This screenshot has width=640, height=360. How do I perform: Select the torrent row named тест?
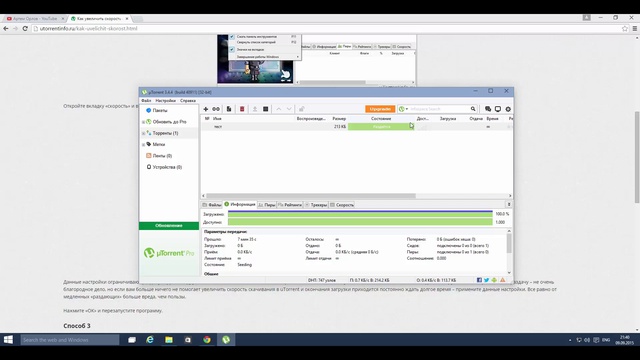357,127
